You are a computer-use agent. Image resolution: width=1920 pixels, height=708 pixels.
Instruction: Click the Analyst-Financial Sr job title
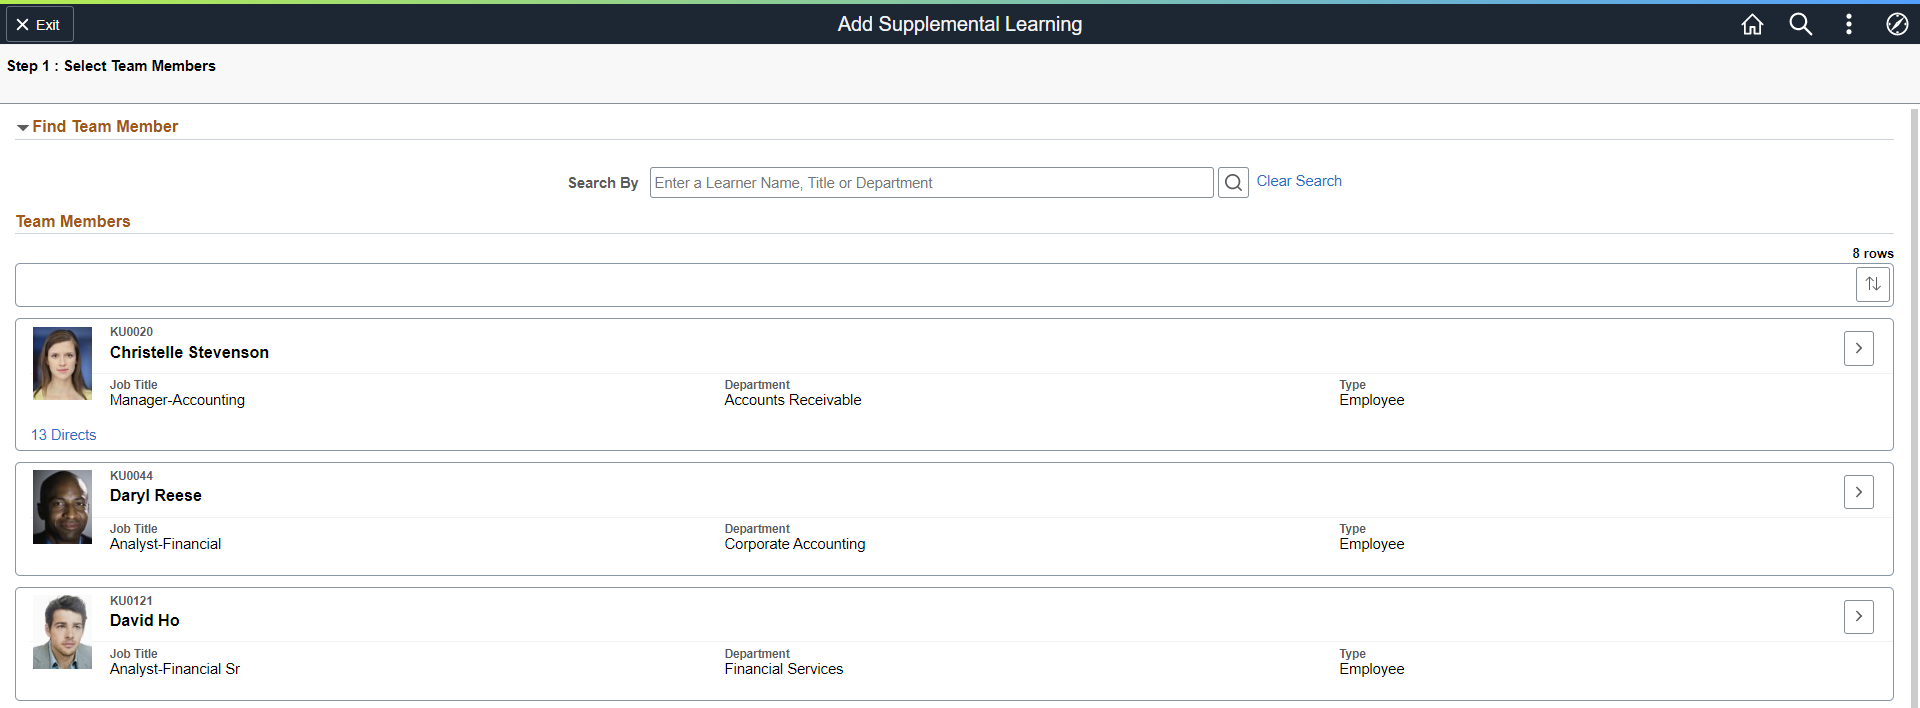(x=175, y=669)
